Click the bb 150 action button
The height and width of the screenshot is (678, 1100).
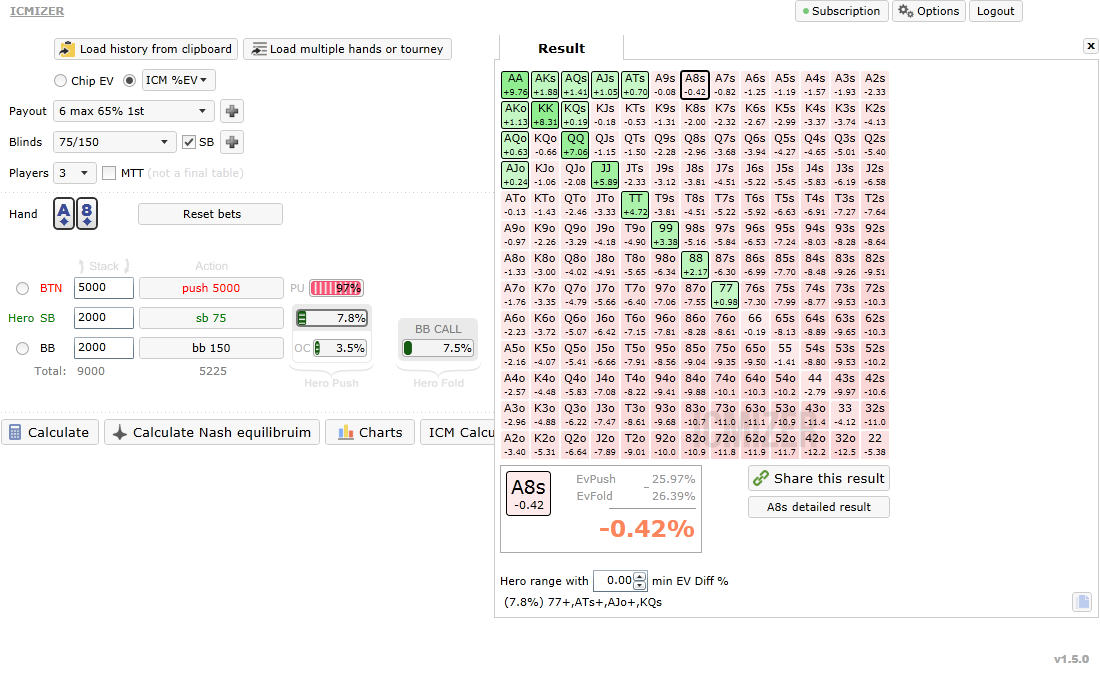[x=211, y=348]
